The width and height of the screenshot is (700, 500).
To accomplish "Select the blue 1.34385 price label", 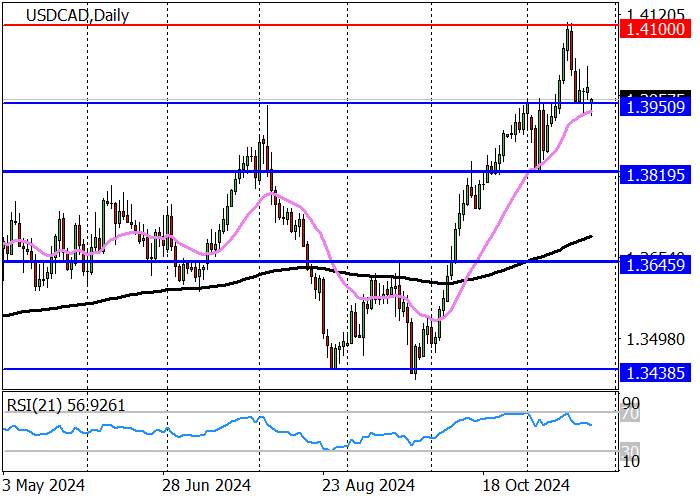I will click(x=655, y=373).
